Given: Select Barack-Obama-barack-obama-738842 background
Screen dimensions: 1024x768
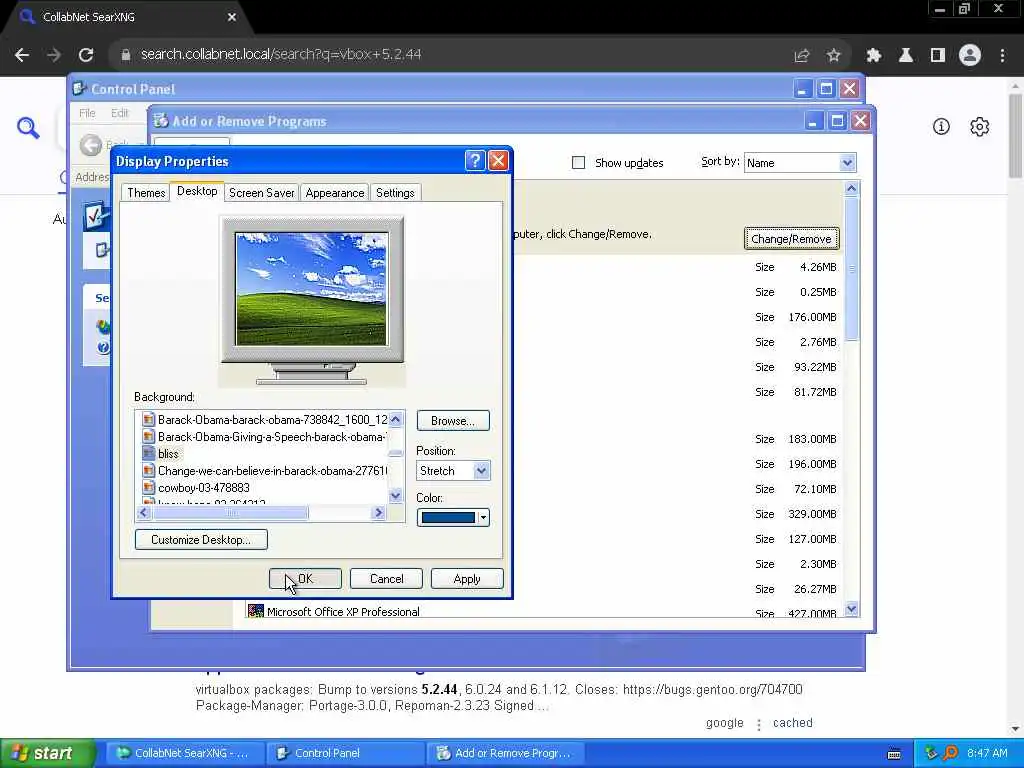Looking at the screenshot, I should (272, 419).
